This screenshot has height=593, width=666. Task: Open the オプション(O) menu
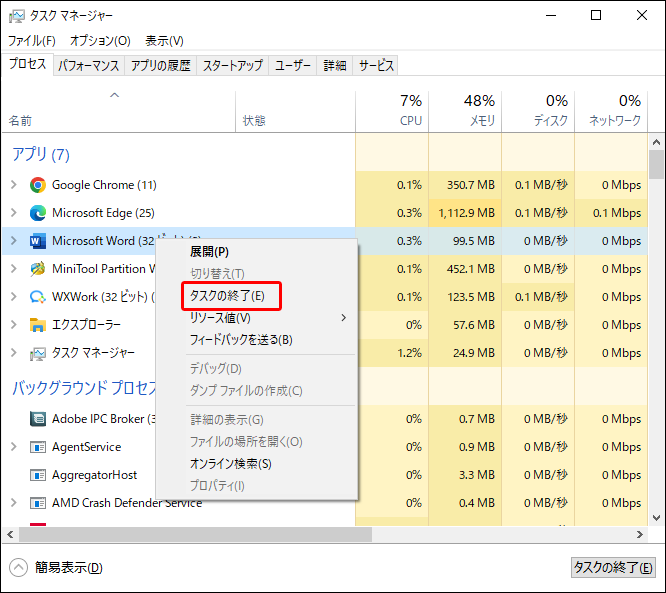pos(100,41)
